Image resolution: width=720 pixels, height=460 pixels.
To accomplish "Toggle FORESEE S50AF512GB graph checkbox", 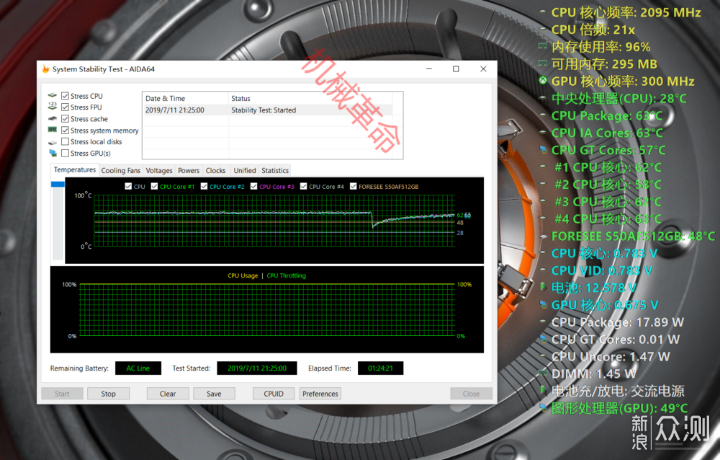I will 353,186.
